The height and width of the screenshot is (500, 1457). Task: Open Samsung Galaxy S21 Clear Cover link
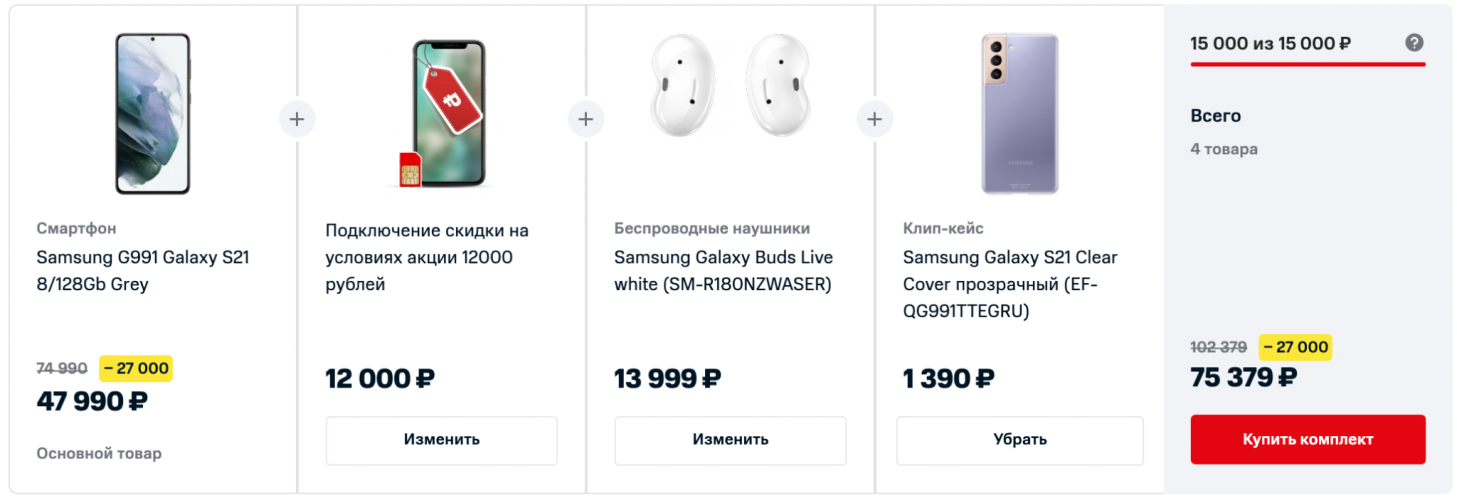point(1010,284)
